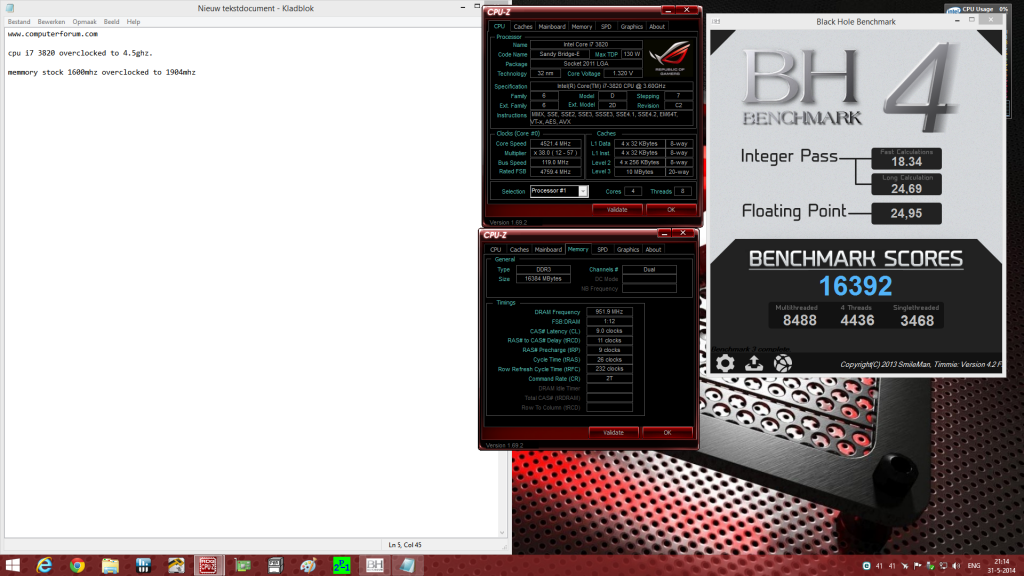Click OK in CPU-Z processor window
The image size is (1024, 576).
pyautogui.click(x=671, y=210)
